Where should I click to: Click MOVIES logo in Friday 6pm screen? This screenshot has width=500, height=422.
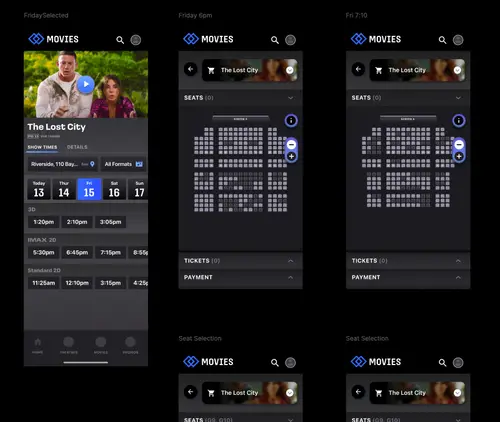pos(208,39)
